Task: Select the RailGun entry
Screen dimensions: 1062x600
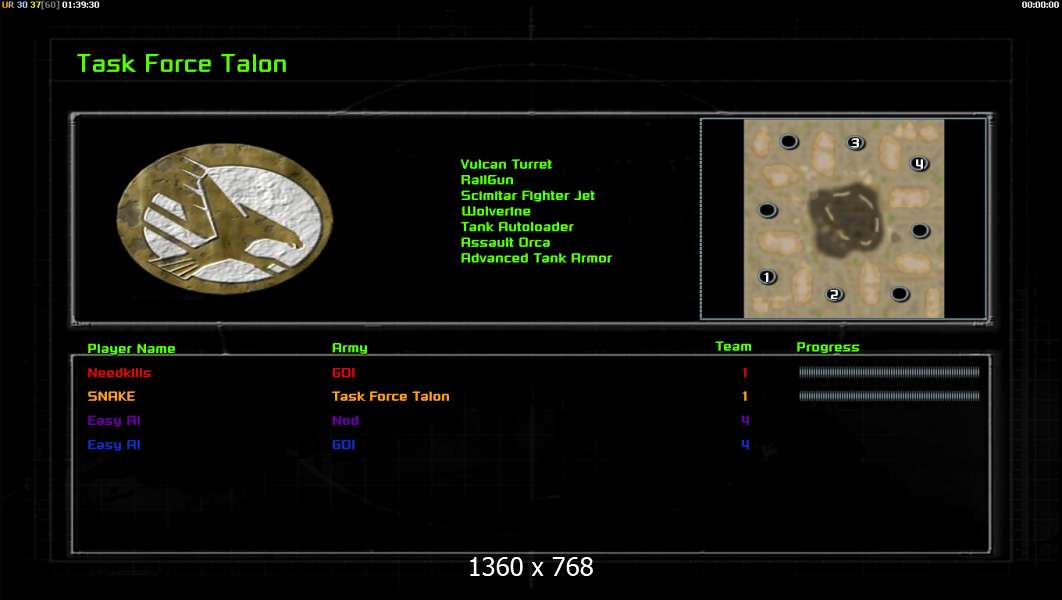Action: pyautogui.click(x=487, y=180)
